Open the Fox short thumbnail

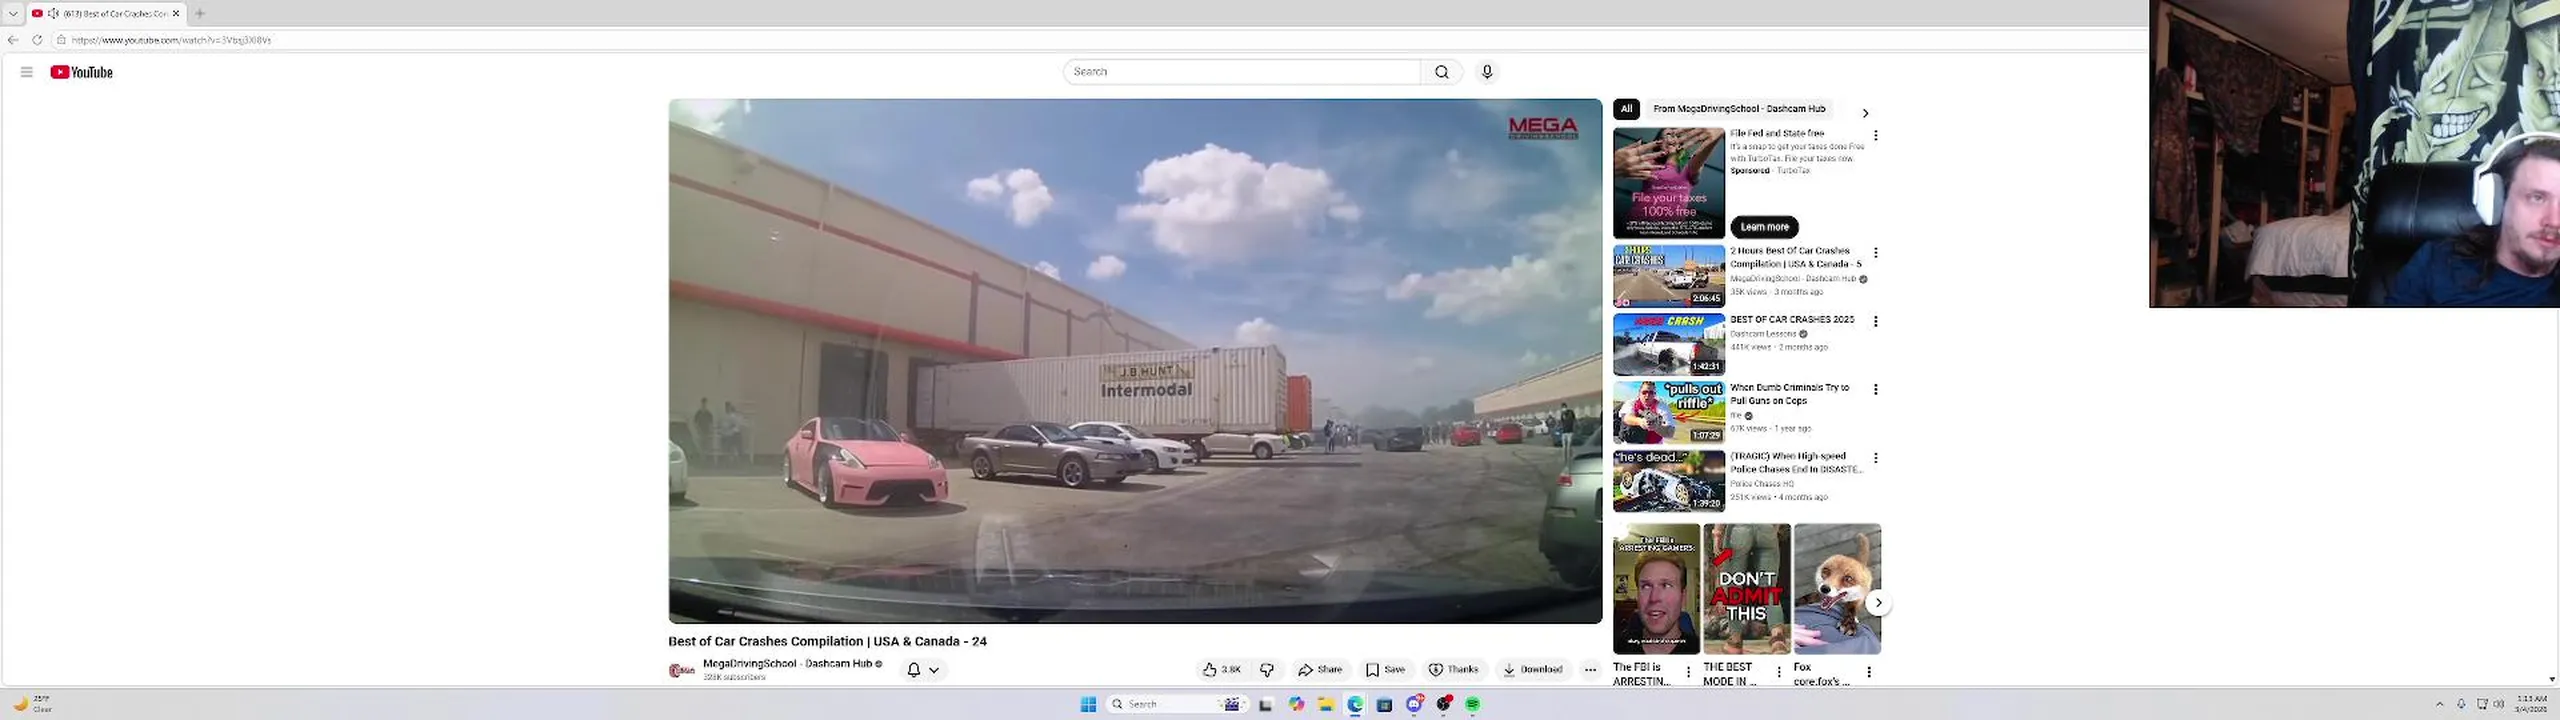coord(1837,589)
